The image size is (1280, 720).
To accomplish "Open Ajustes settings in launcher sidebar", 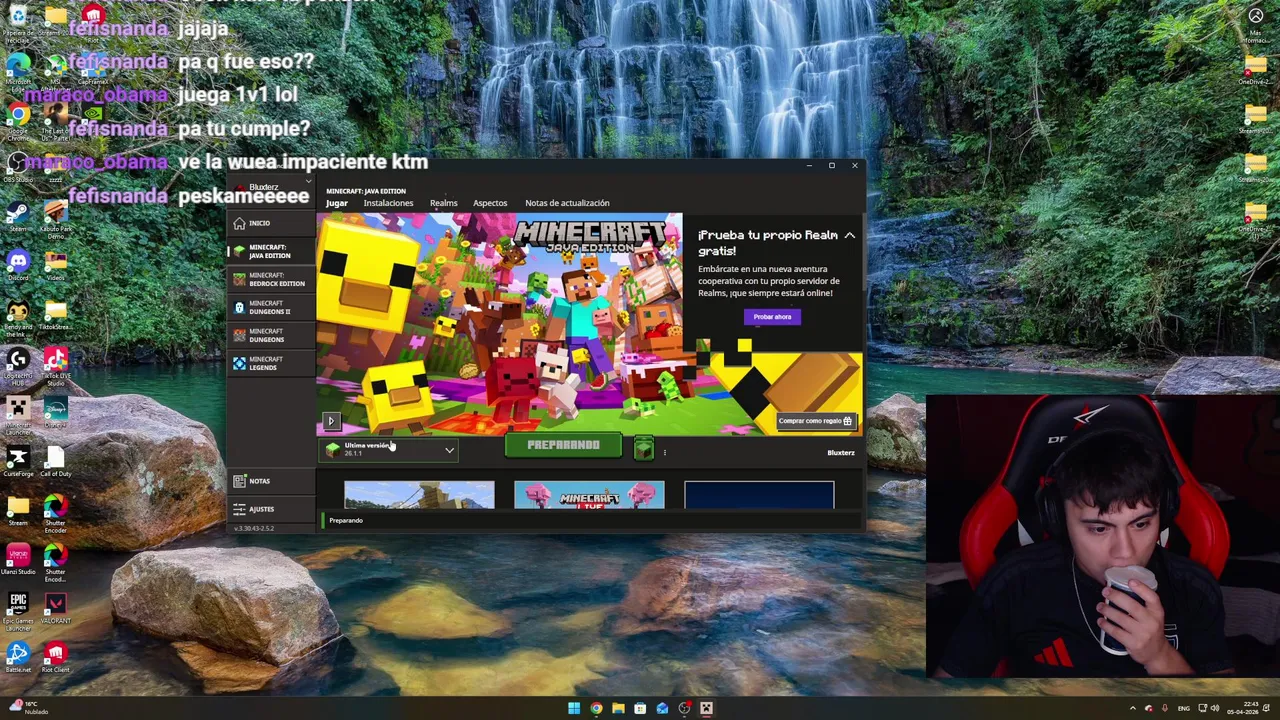I will pos(270,509).
